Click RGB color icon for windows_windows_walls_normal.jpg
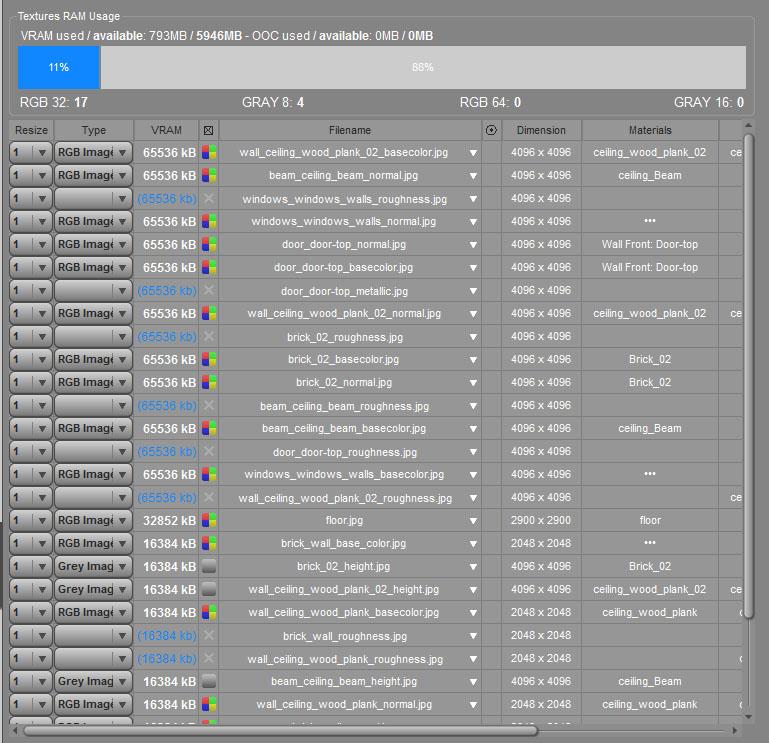 pyautogui.click(x=209, y=222)
